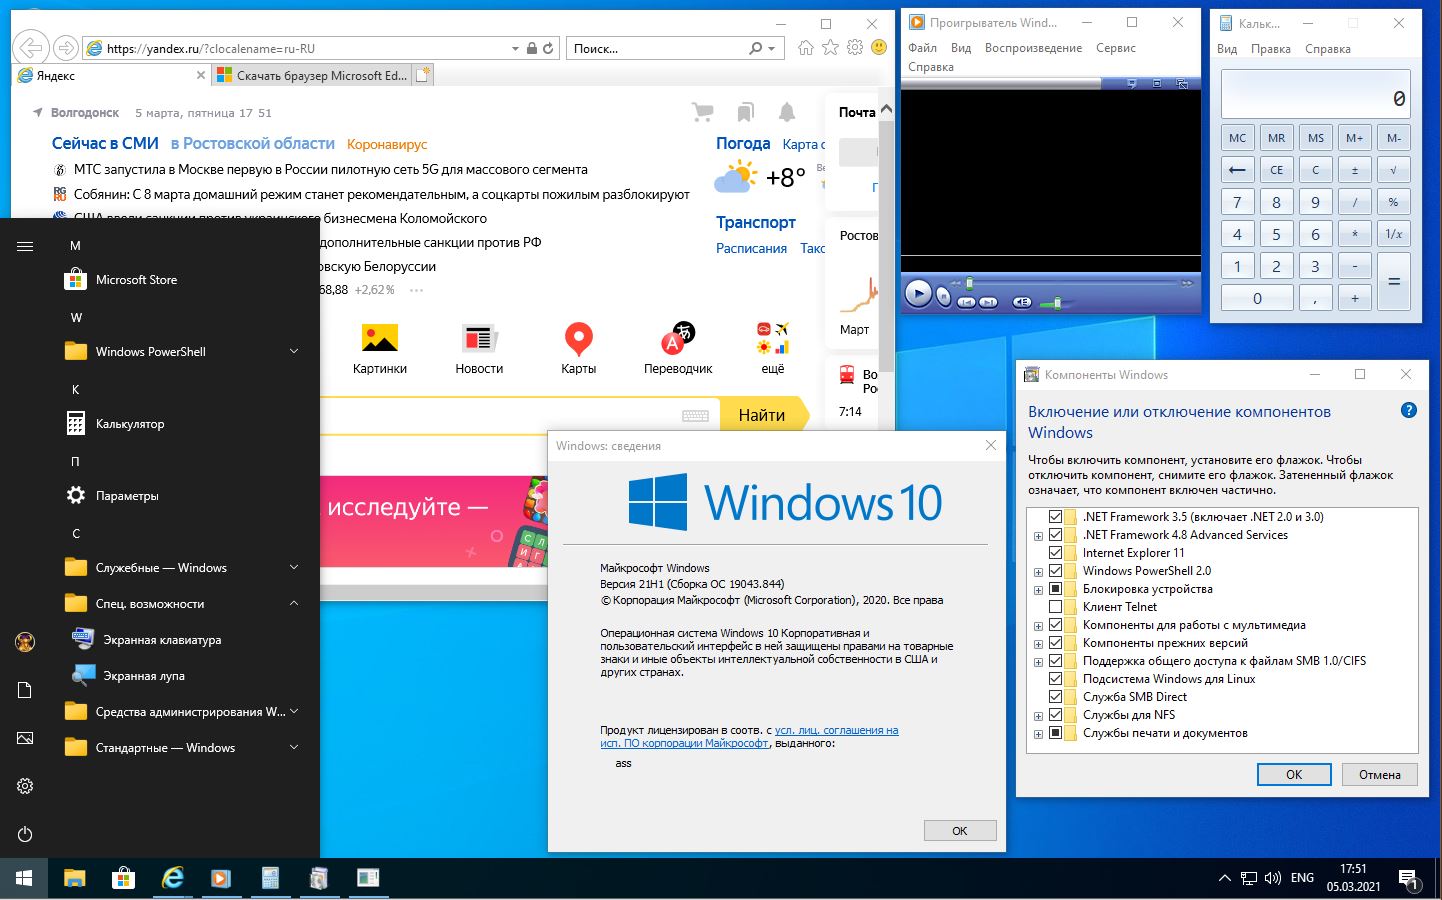The height and width of the screenshot is (900, 1442).
Task: Collapse Спец. возможности folder
Action: coord(294,604)
